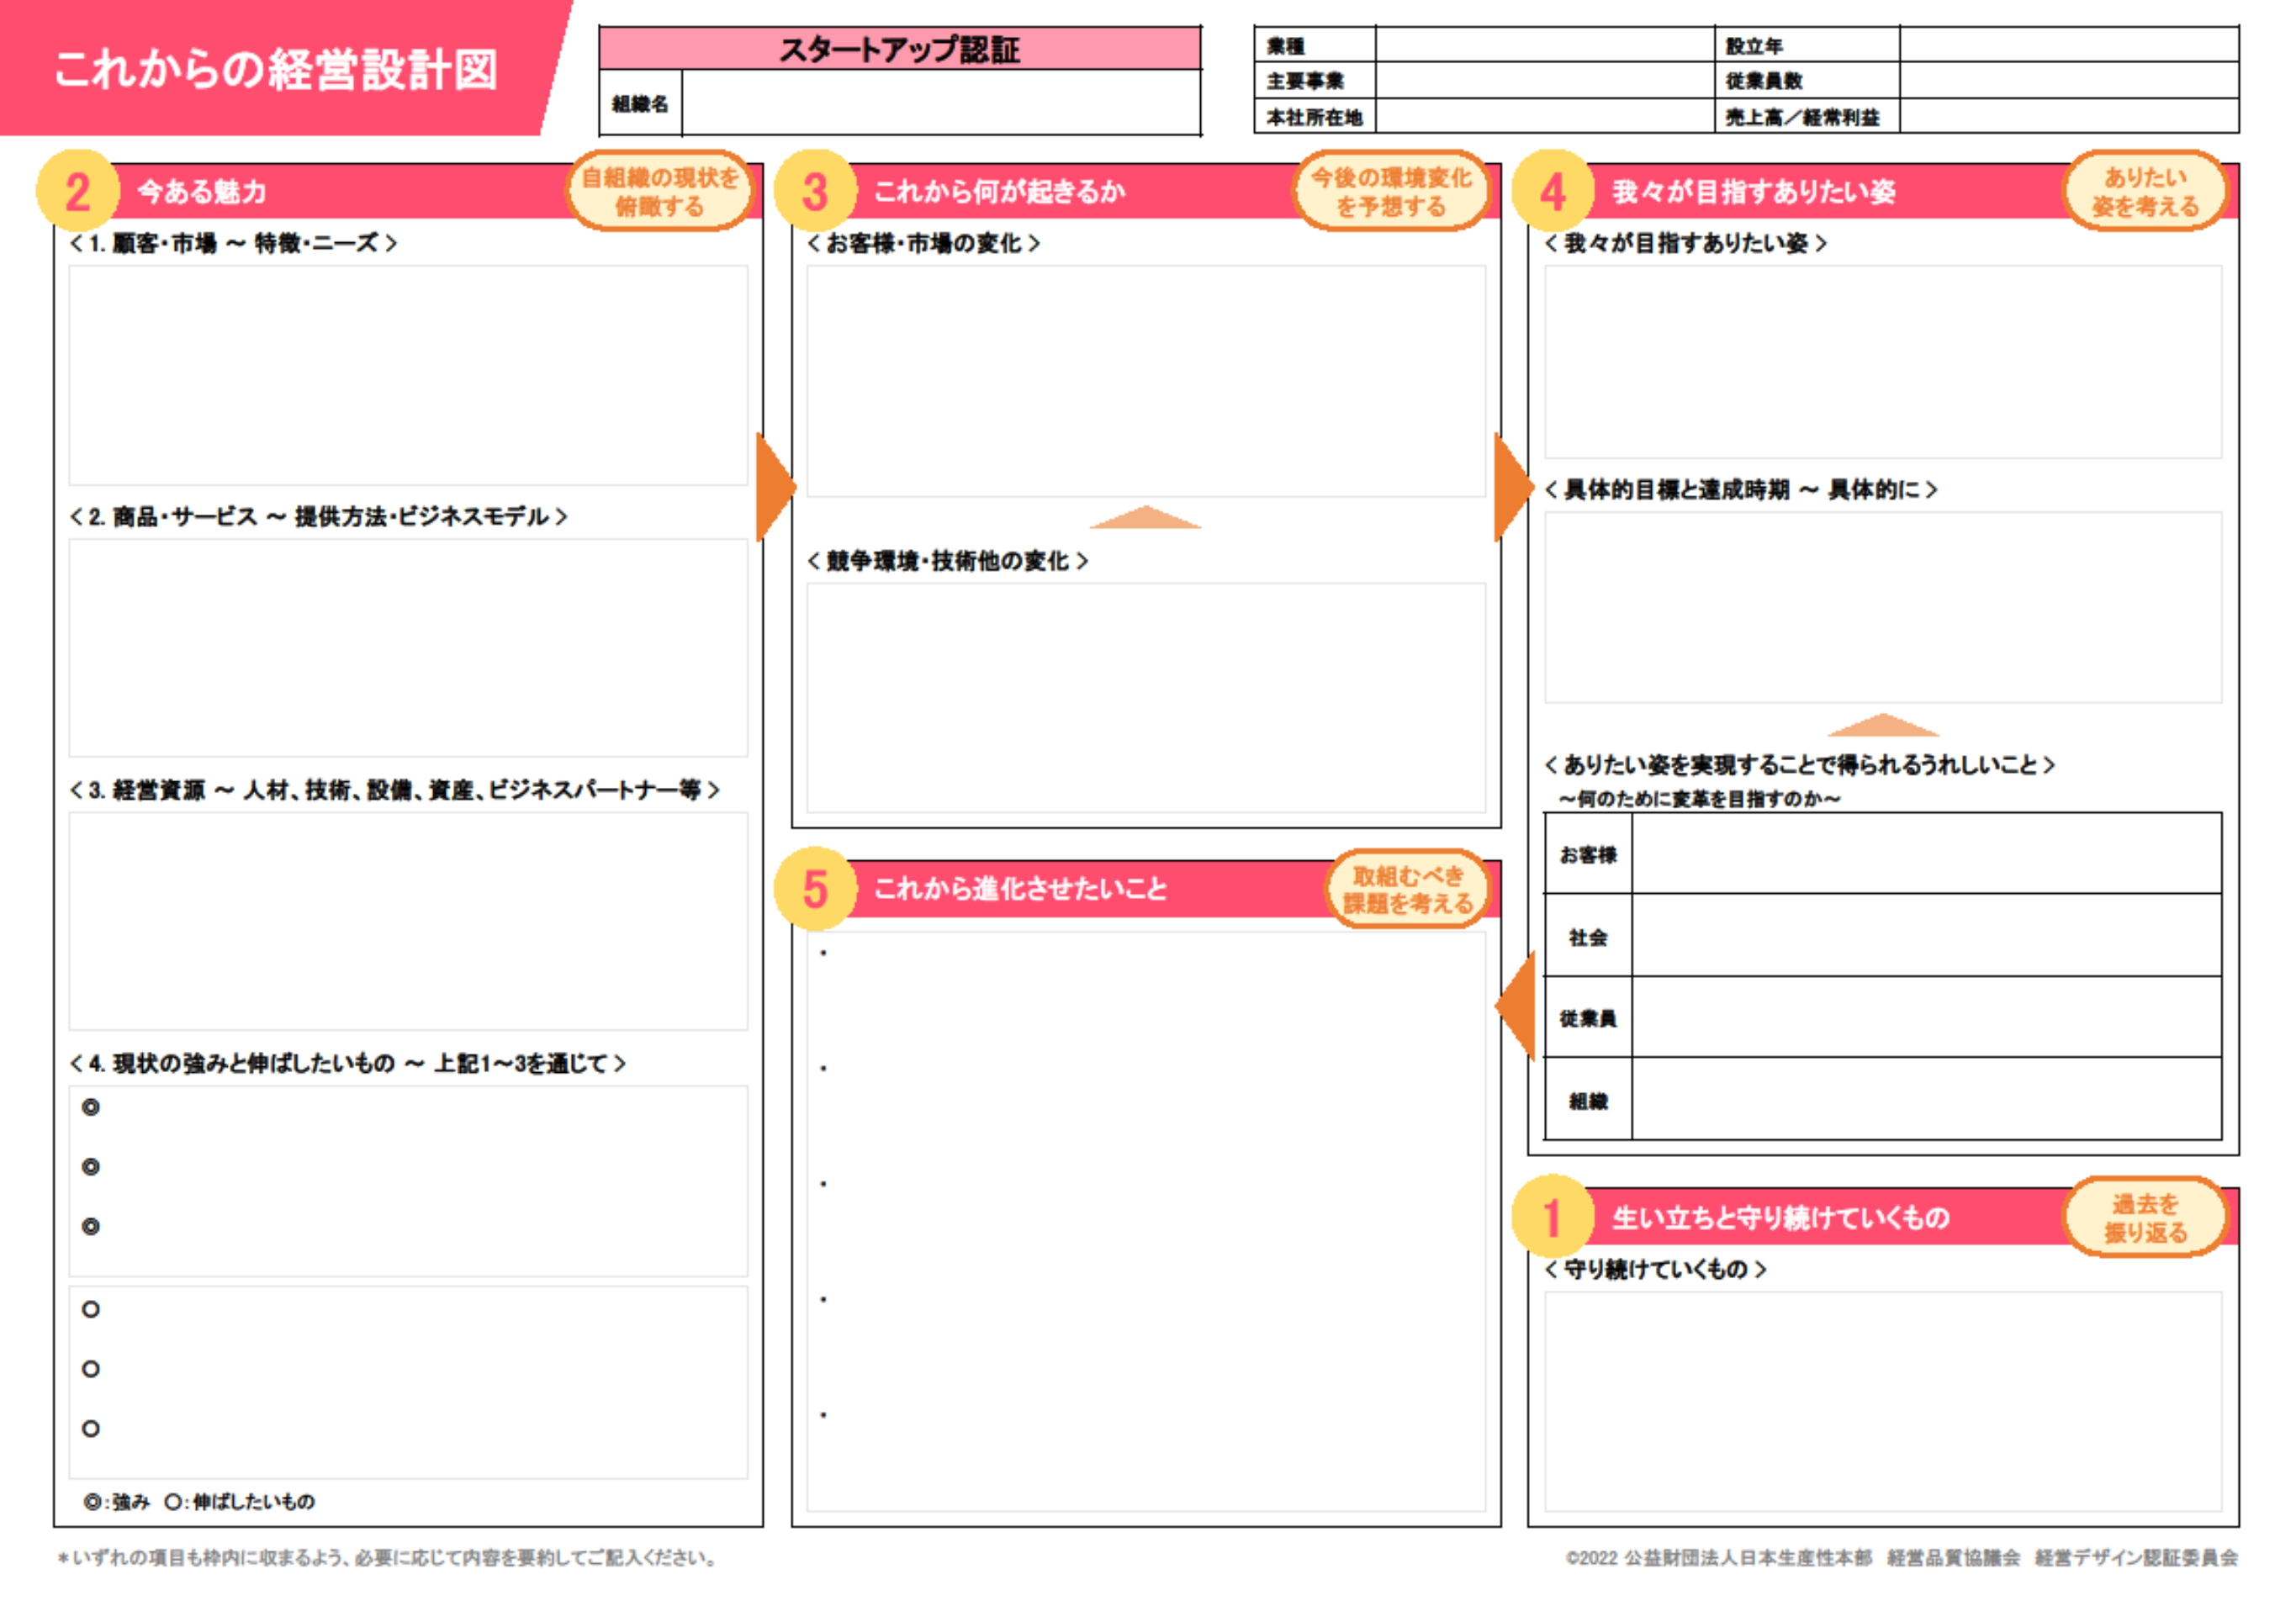The height and width of the screenshot is (1622, 2296).
Task: Click the スタートアップ認証 pink header bar
Action: click(899, 49)
